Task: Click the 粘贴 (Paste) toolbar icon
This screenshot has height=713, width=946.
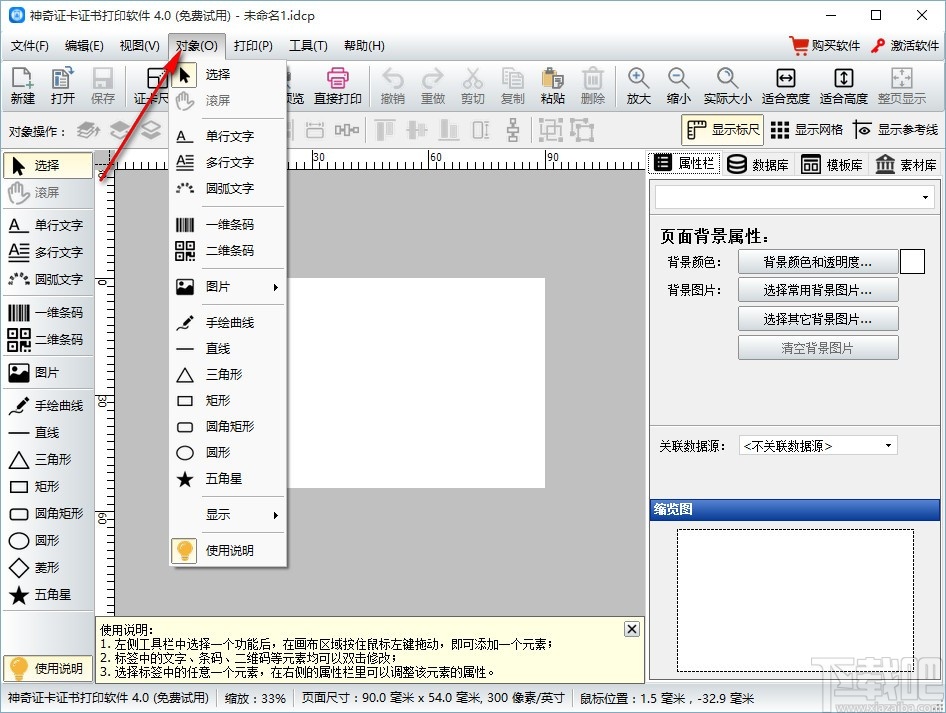Action: [x=553, y=85]
